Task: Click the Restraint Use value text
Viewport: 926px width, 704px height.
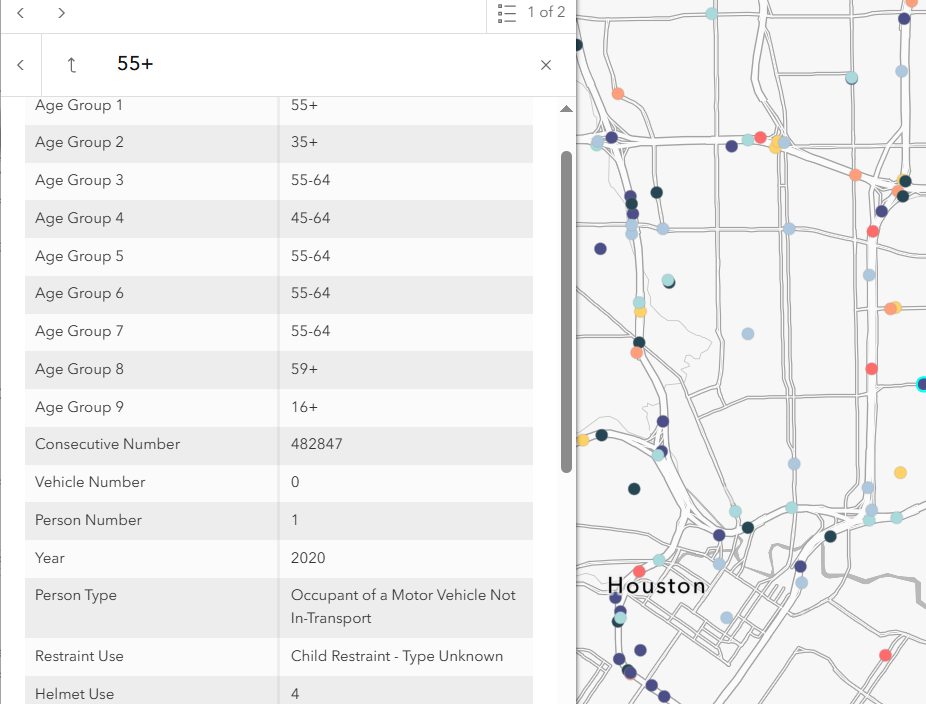Action: (x=397, y=656)
